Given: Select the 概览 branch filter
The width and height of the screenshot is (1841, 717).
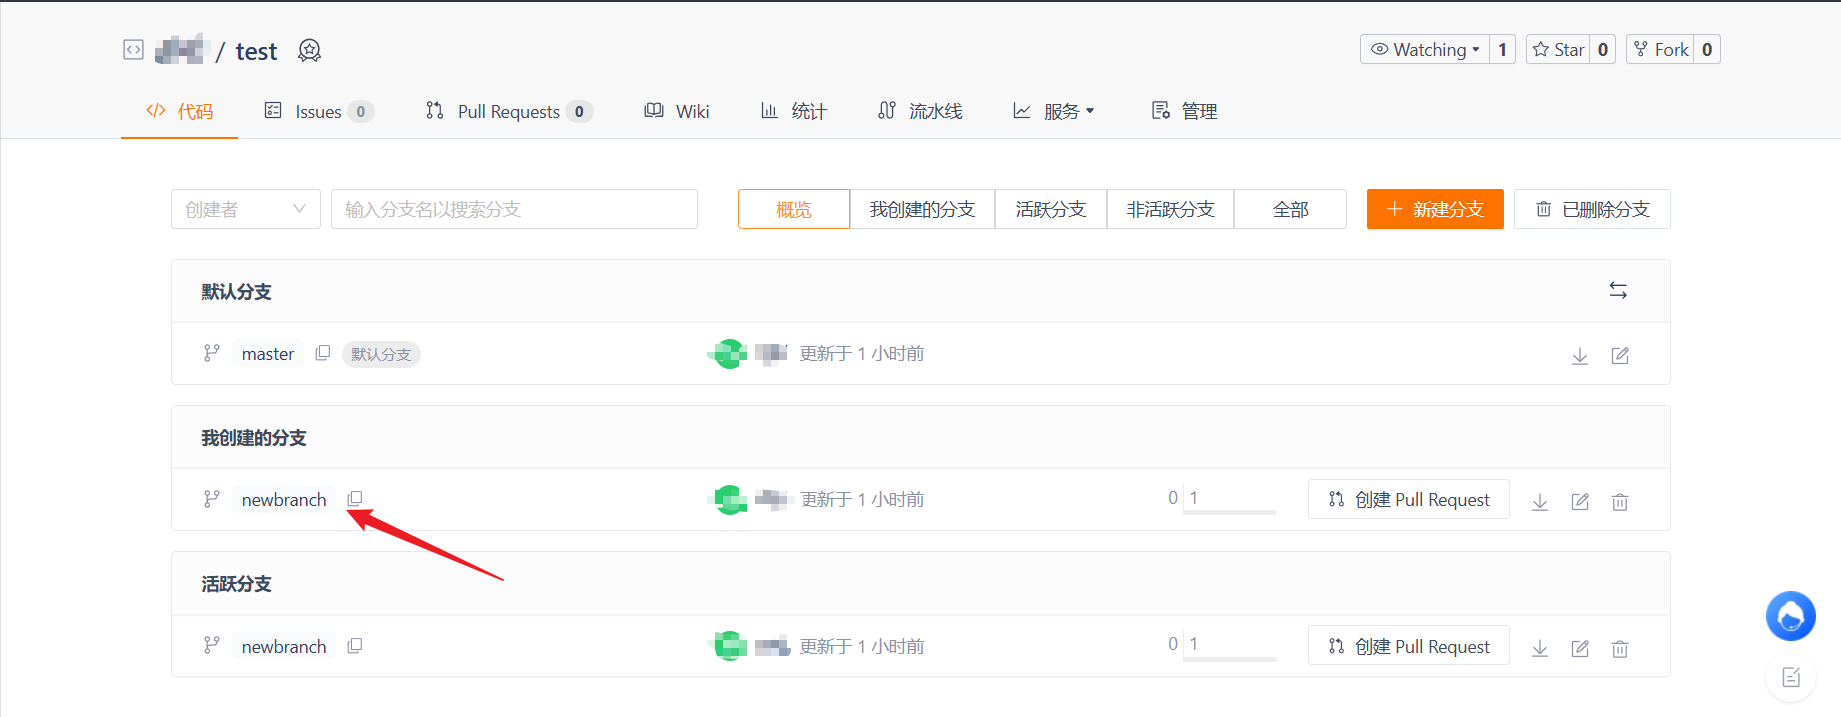Looking at the screenshot, I should [x=794, y=210].
